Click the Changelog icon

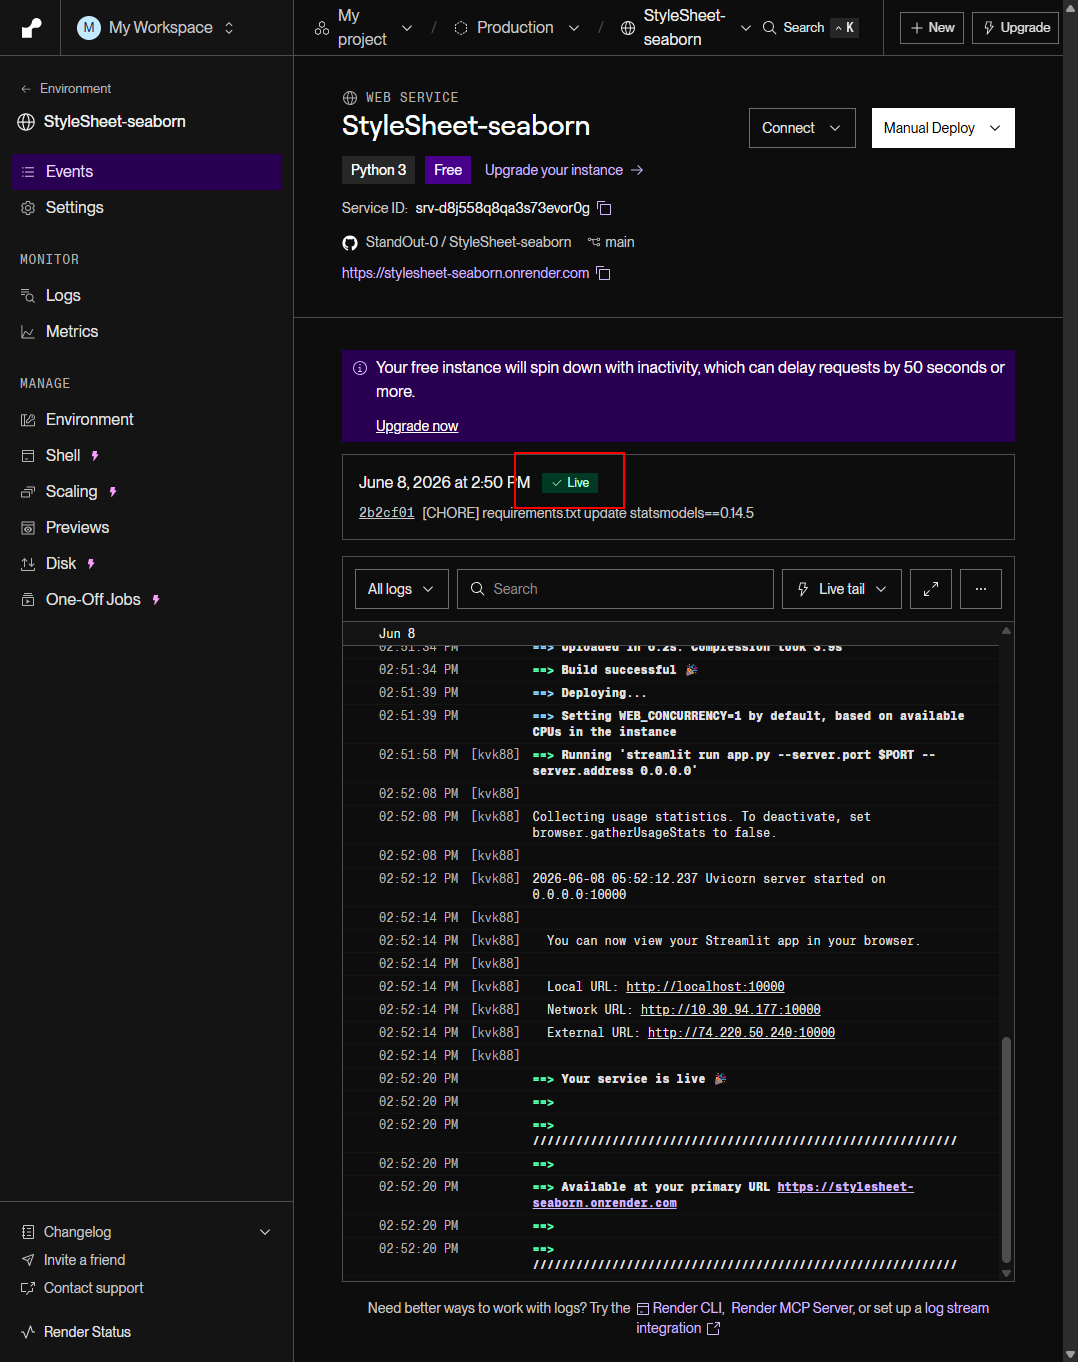pos(28,1232)
